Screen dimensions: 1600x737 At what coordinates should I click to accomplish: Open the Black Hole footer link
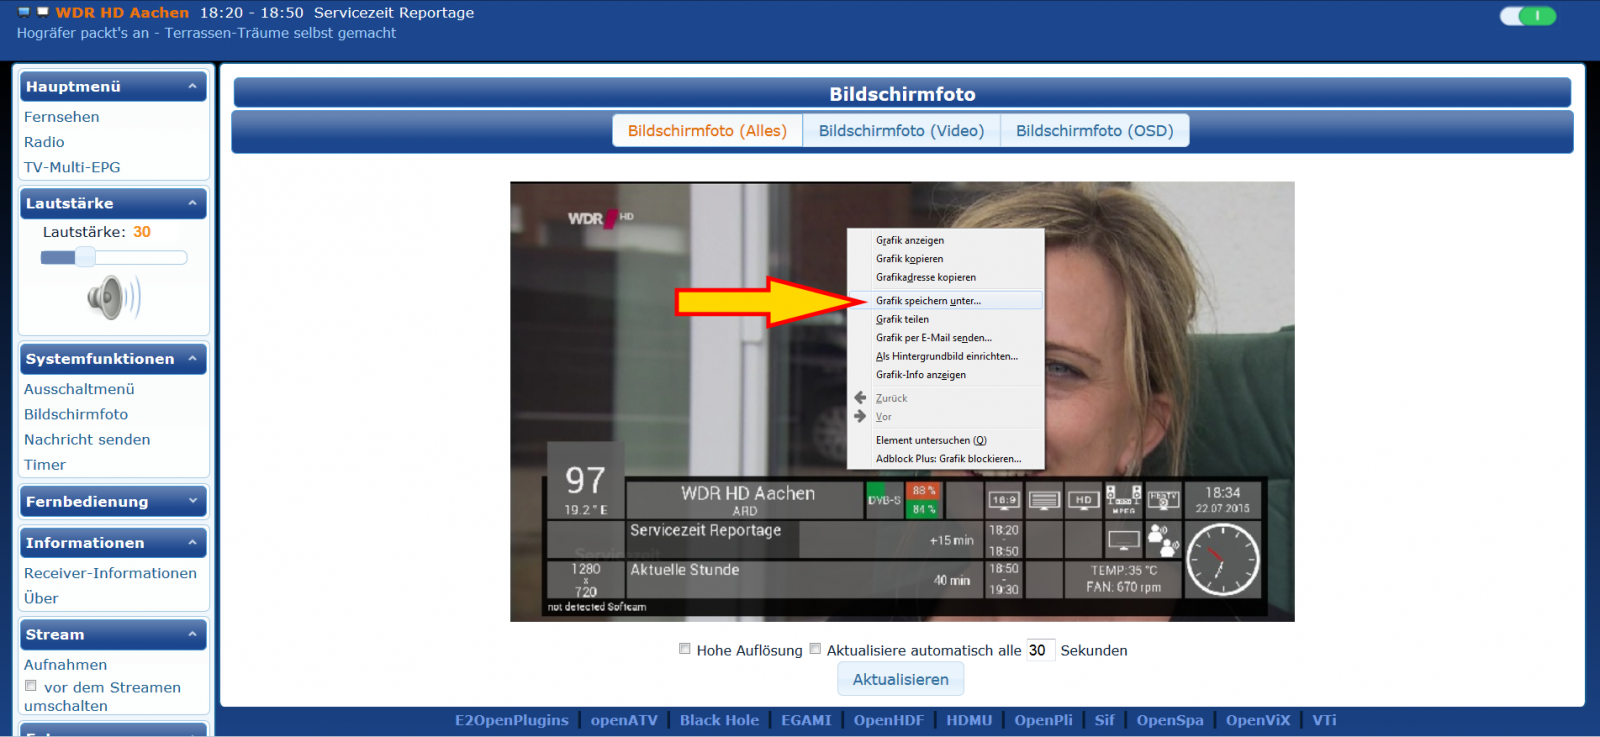(719, 720)
